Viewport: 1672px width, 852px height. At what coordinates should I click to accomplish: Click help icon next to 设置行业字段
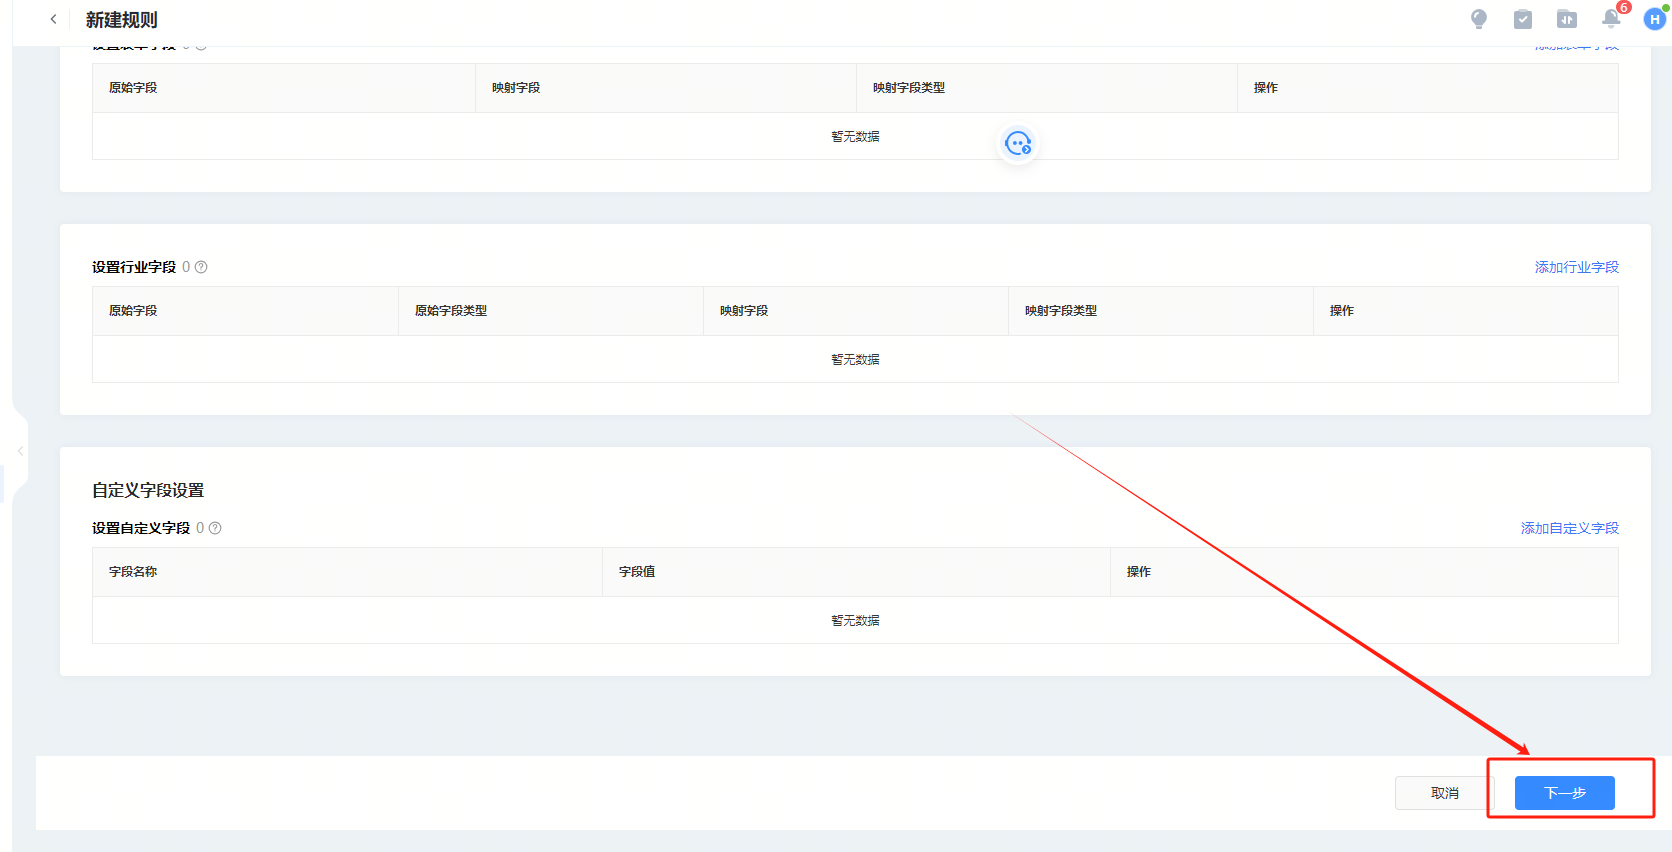coord(201,267)
